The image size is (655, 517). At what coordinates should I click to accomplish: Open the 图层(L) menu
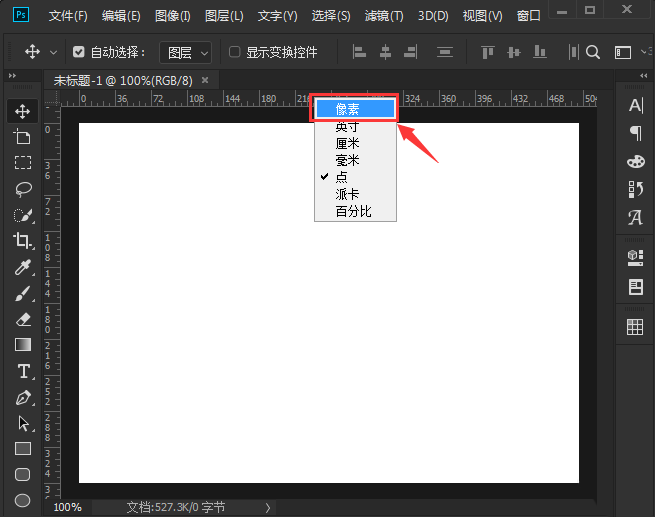(x=224, y=16)
